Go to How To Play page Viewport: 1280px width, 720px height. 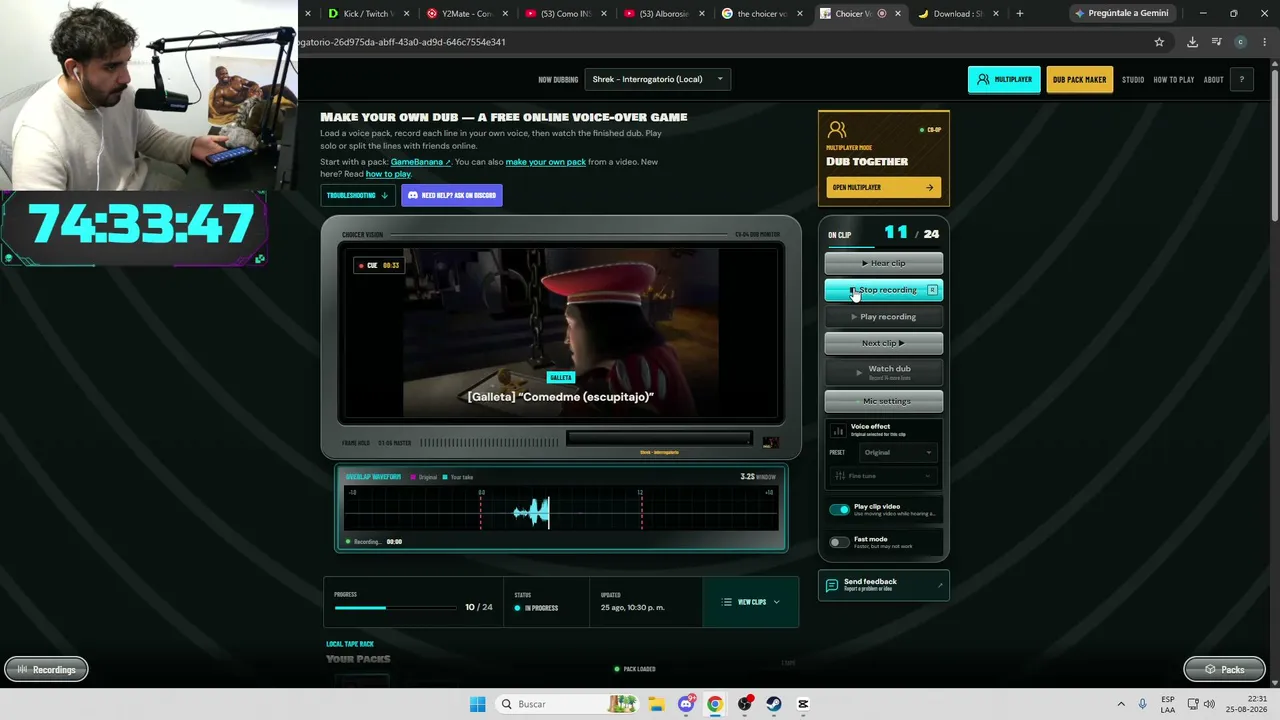pyautogui.click(x=1173, y=80)
